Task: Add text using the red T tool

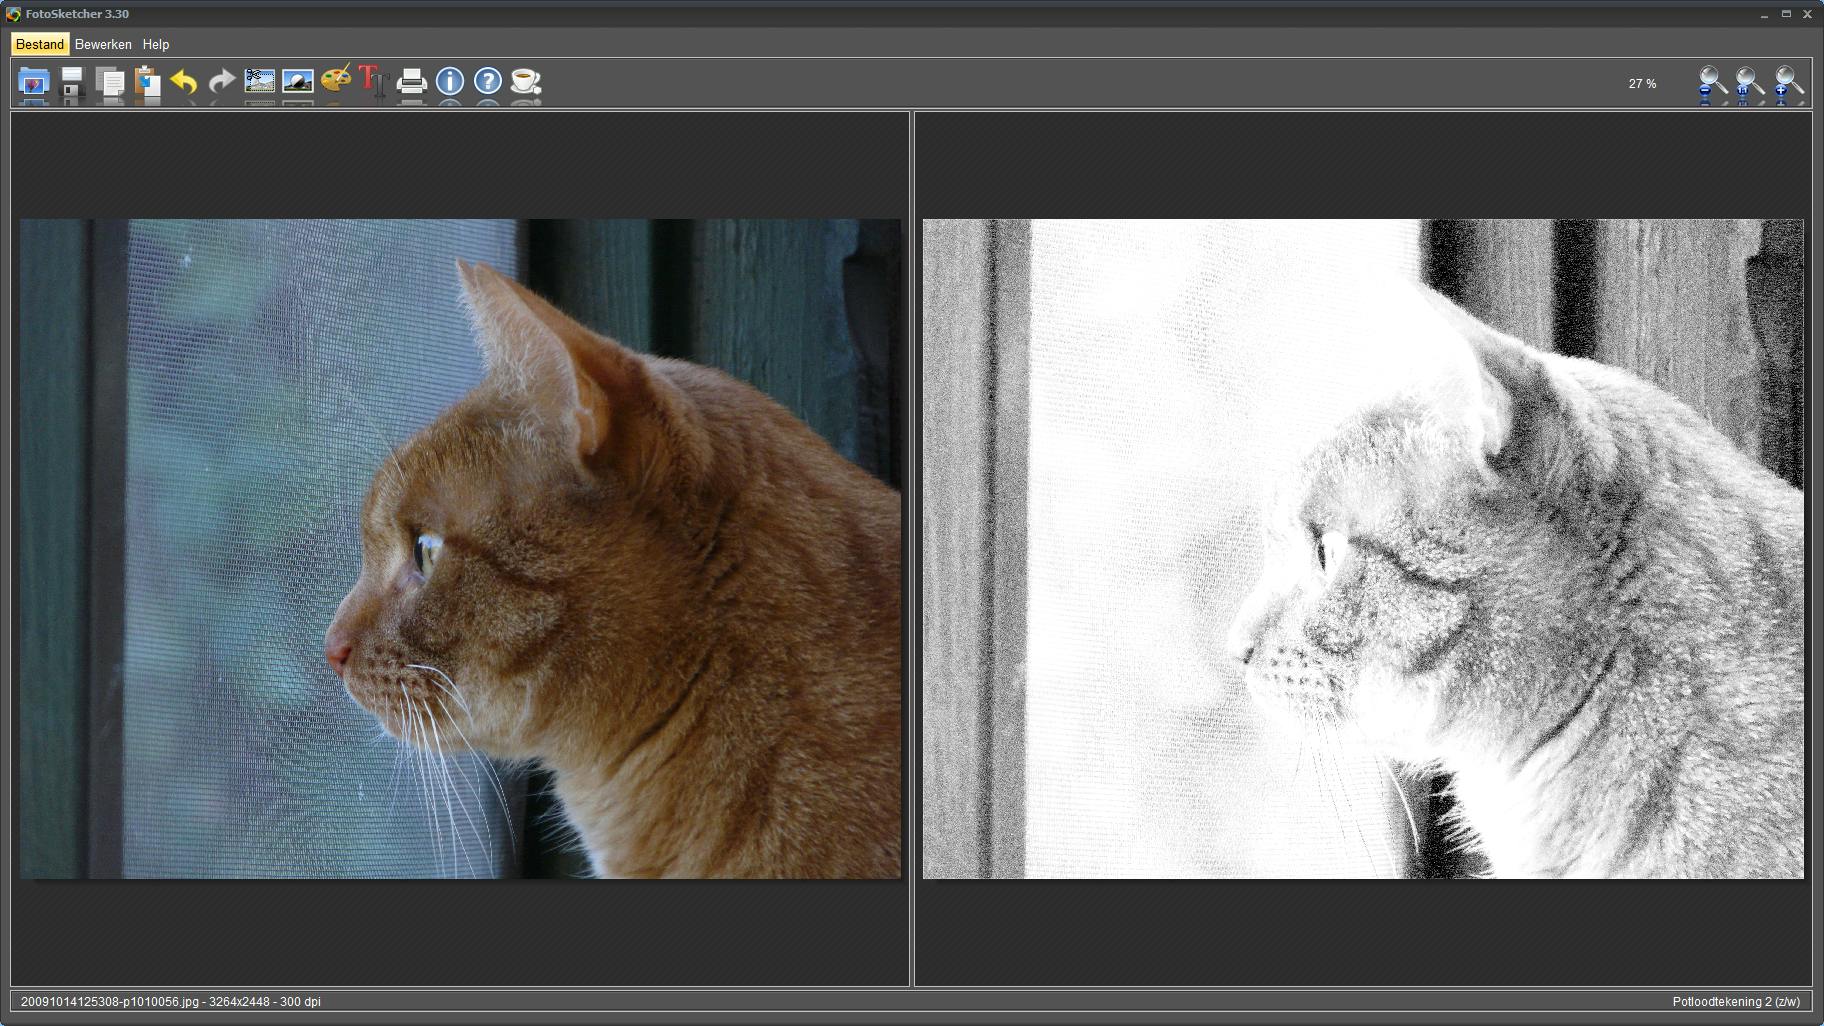Action: point(373,81)
